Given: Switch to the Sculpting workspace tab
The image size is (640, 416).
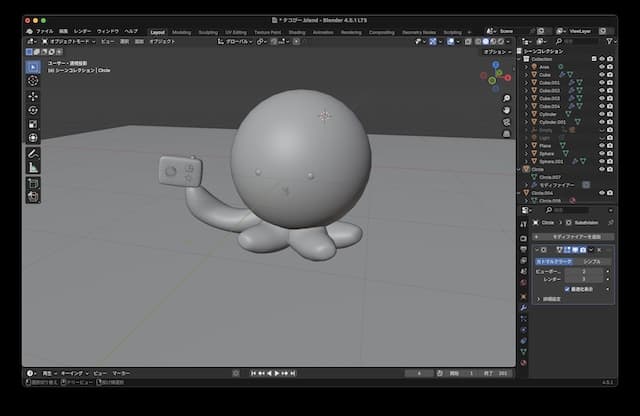Looking at the screenshot, I should click(x=208, y=32).
